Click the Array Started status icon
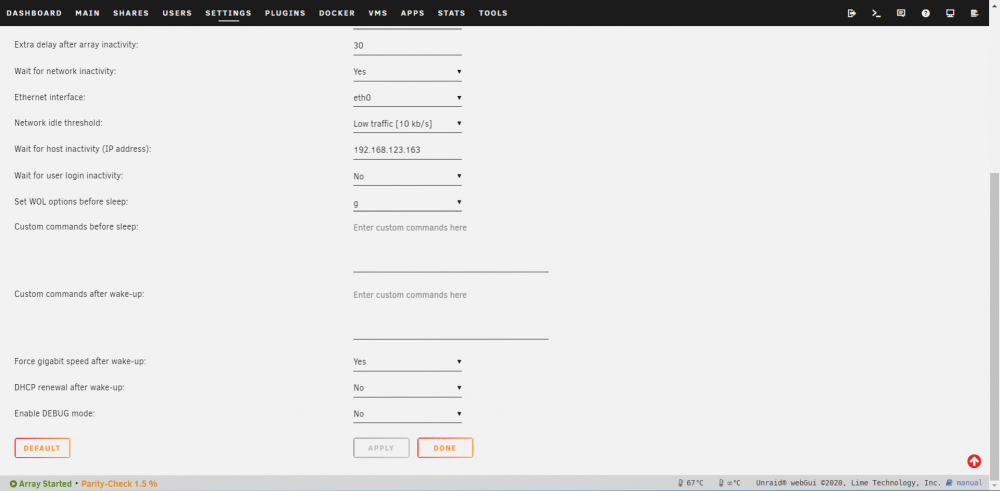Screen dimensions: 1000x491 pyautogui.click(x=13, y=484)
